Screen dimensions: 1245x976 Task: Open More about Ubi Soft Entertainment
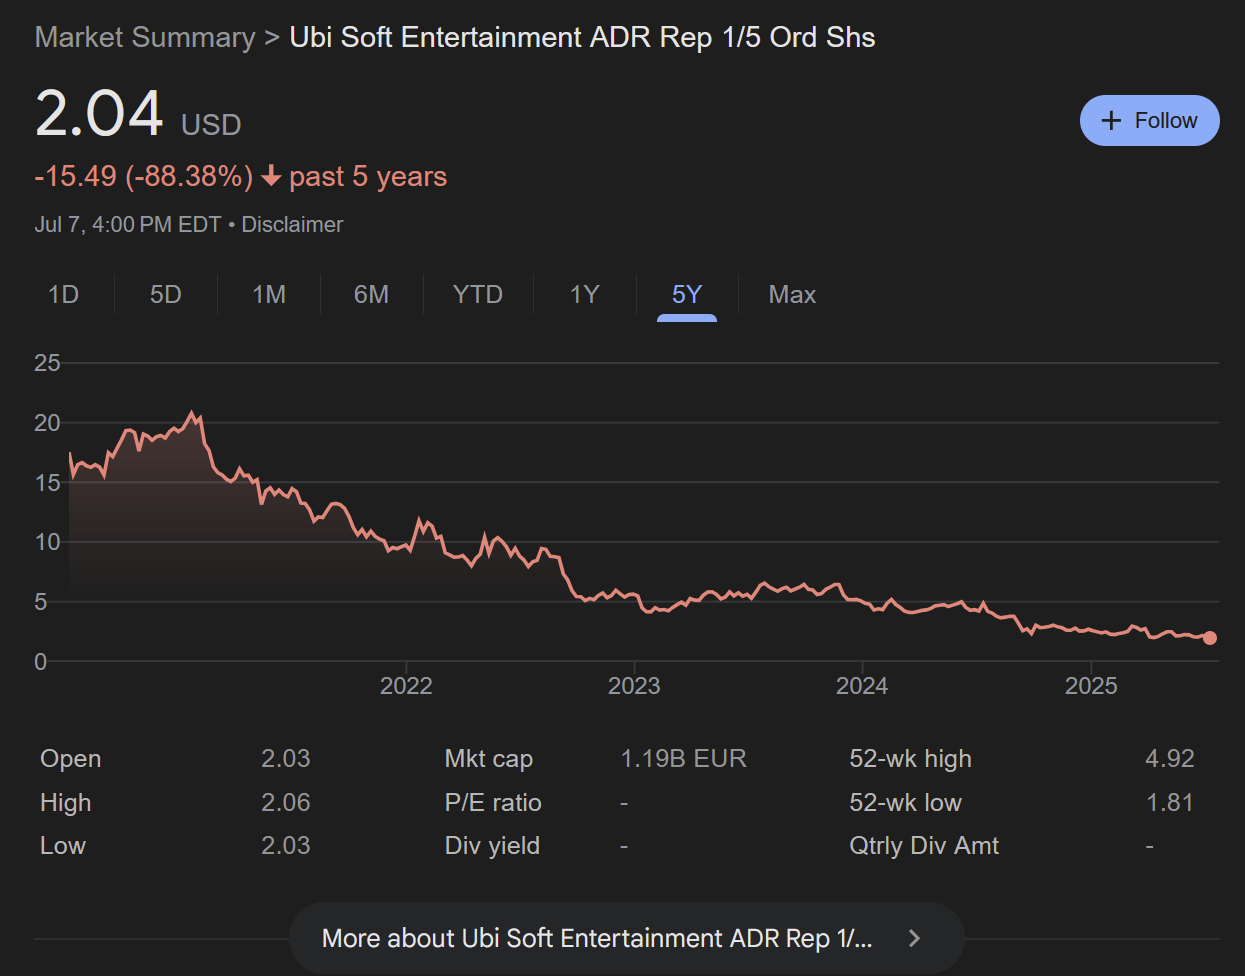pyautogui.click(x=627, y=938)
